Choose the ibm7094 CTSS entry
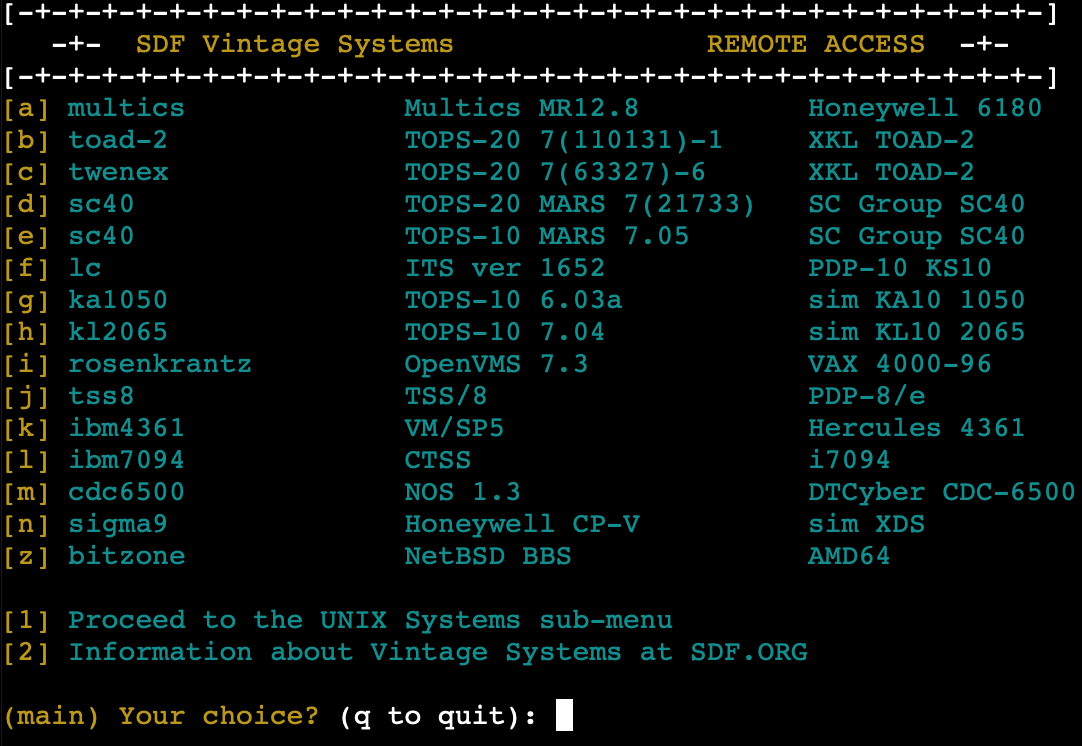Image resolution: width=1082 pixels, height=746 pixels. click(126, 460)
